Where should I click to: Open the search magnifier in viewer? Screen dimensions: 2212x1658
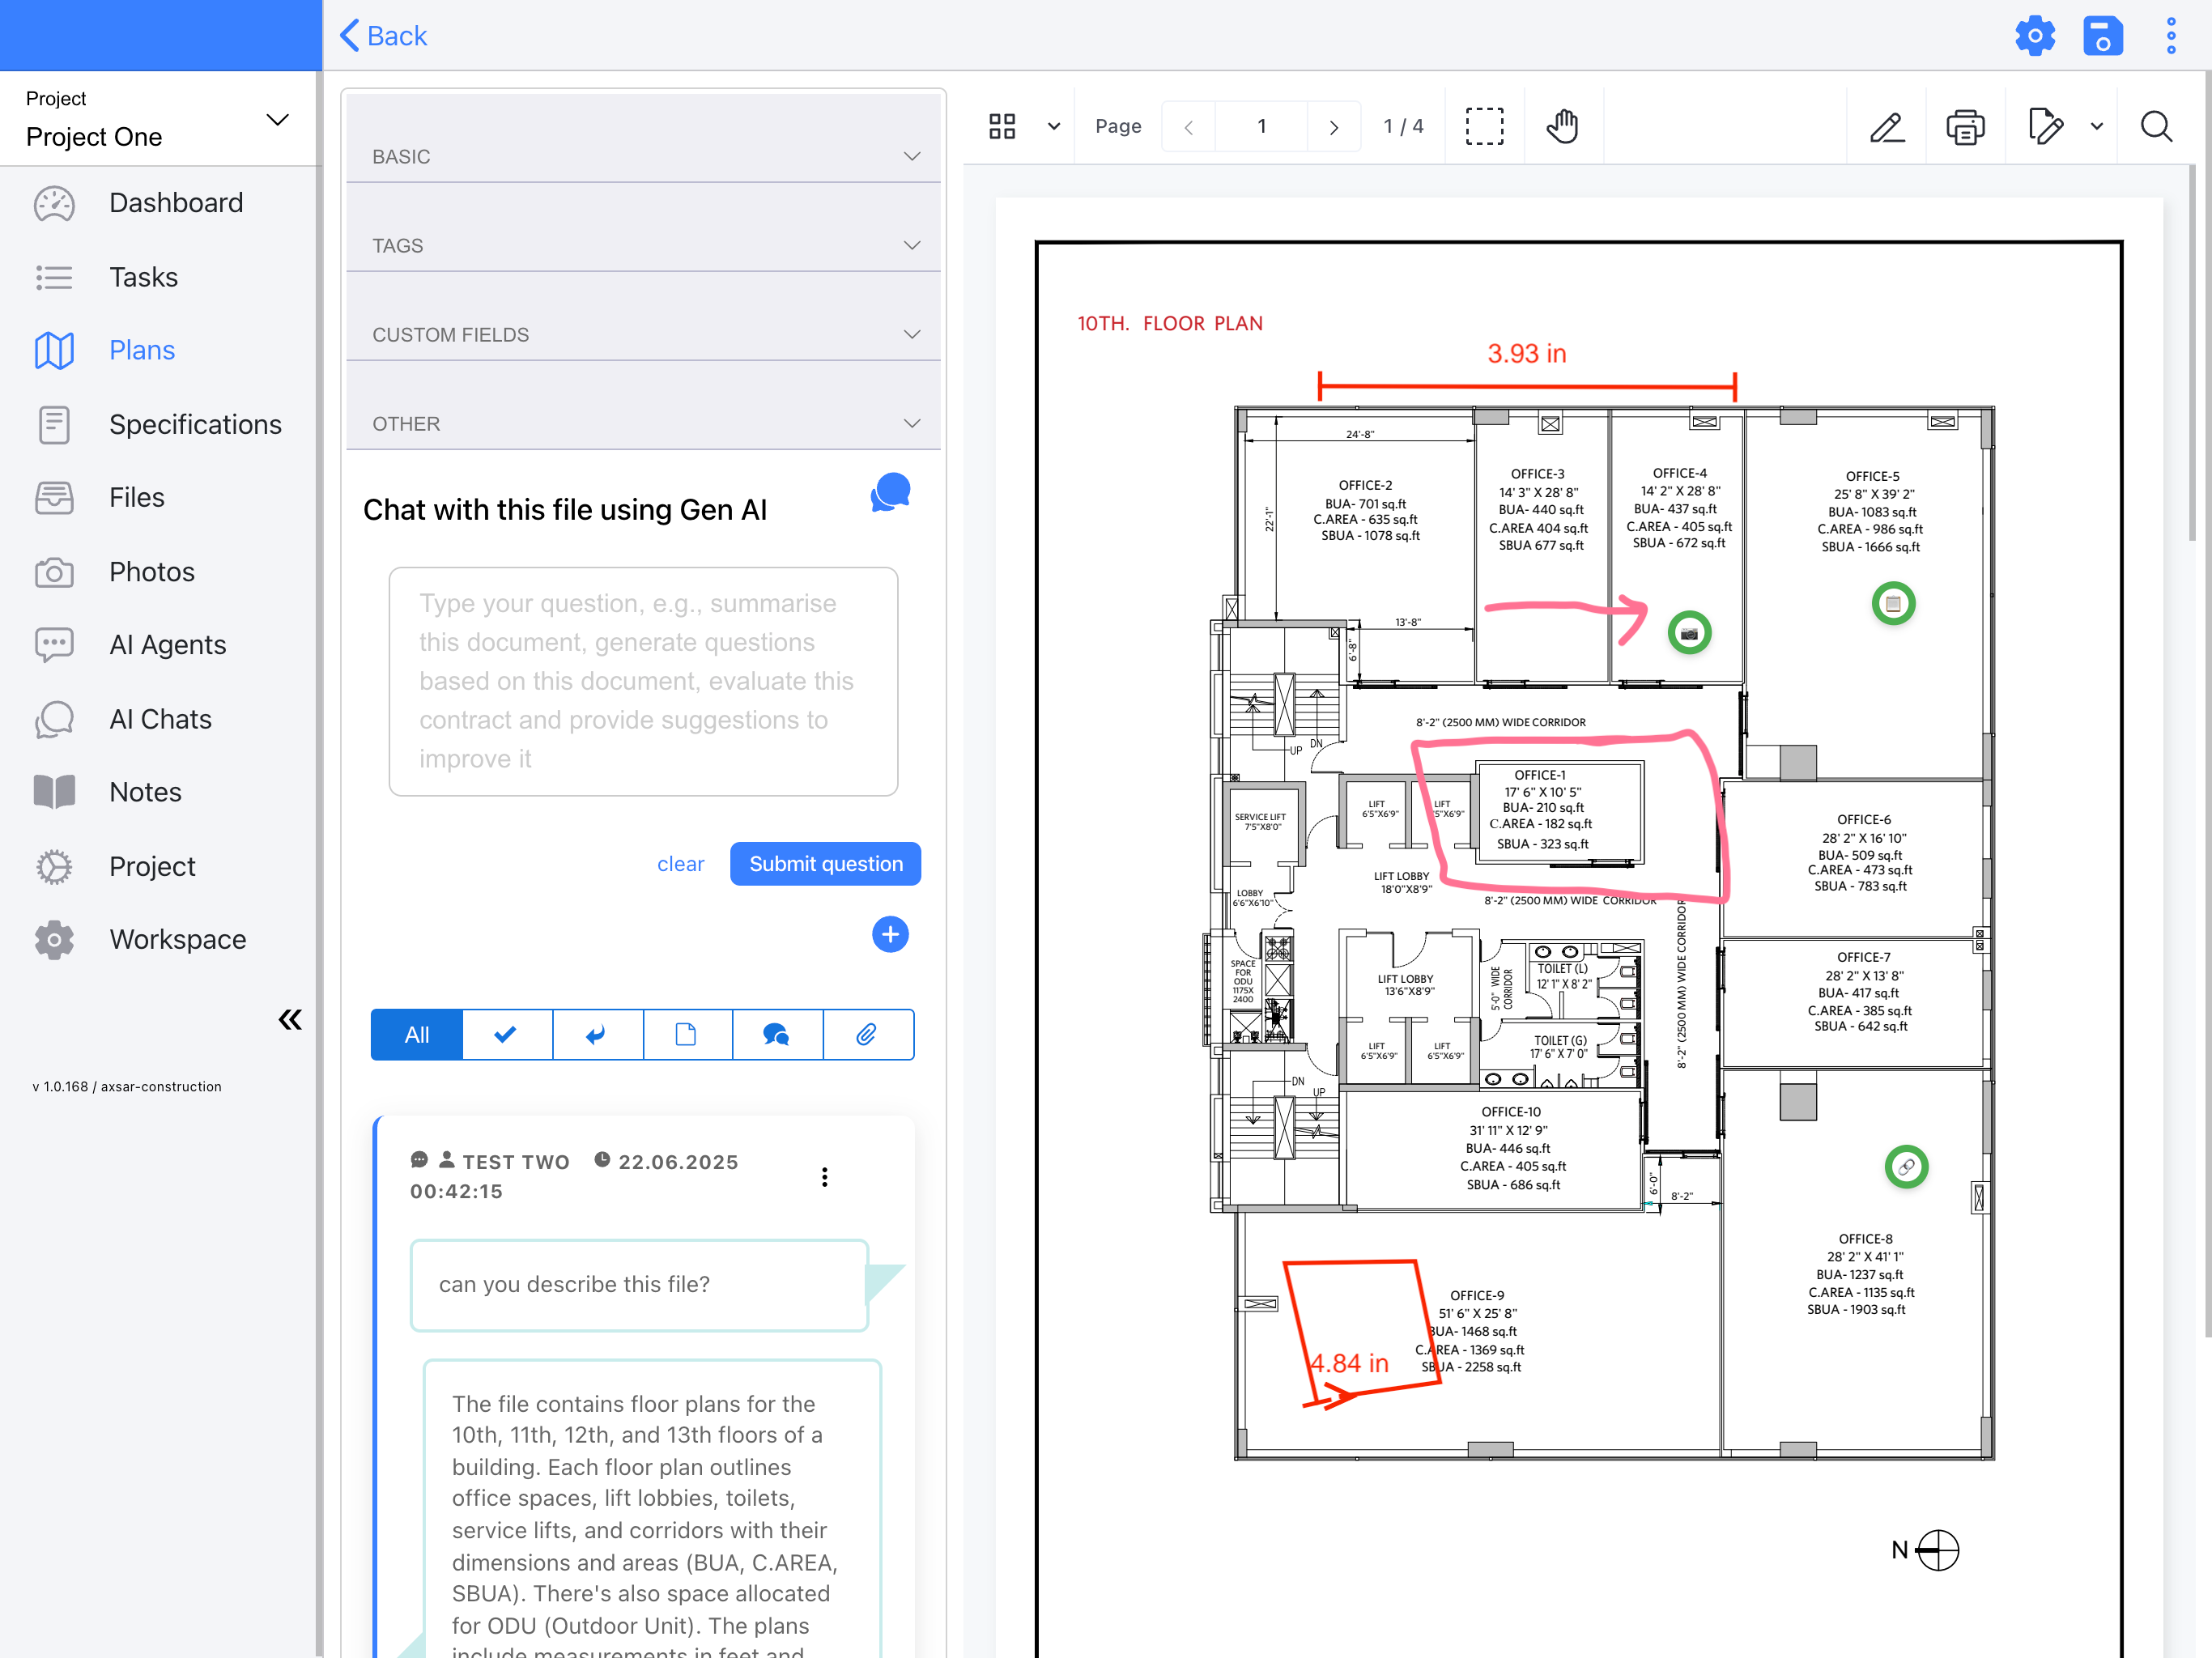pos(2156,127)
